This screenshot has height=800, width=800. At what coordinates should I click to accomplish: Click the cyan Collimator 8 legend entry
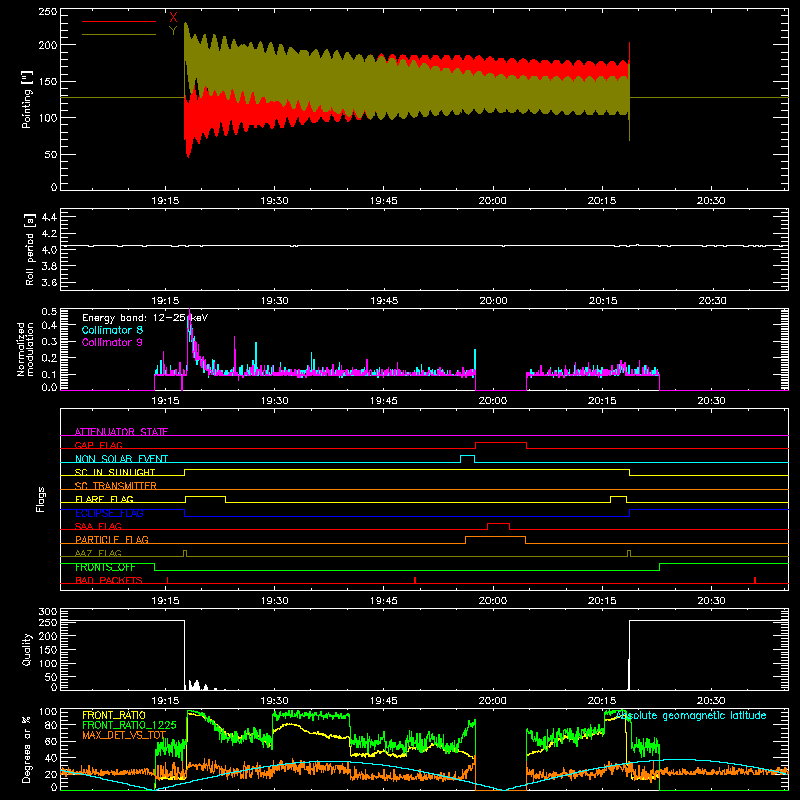point(112,330)
